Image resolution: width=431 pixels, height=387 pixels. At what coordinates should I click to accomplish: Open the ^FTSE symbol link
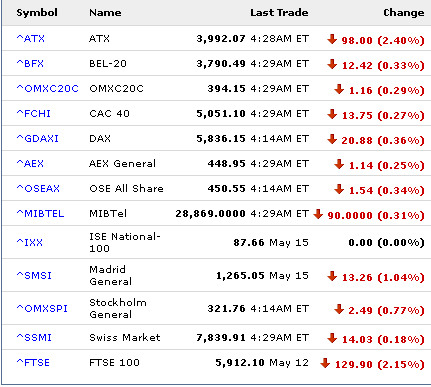pos(33,363)
